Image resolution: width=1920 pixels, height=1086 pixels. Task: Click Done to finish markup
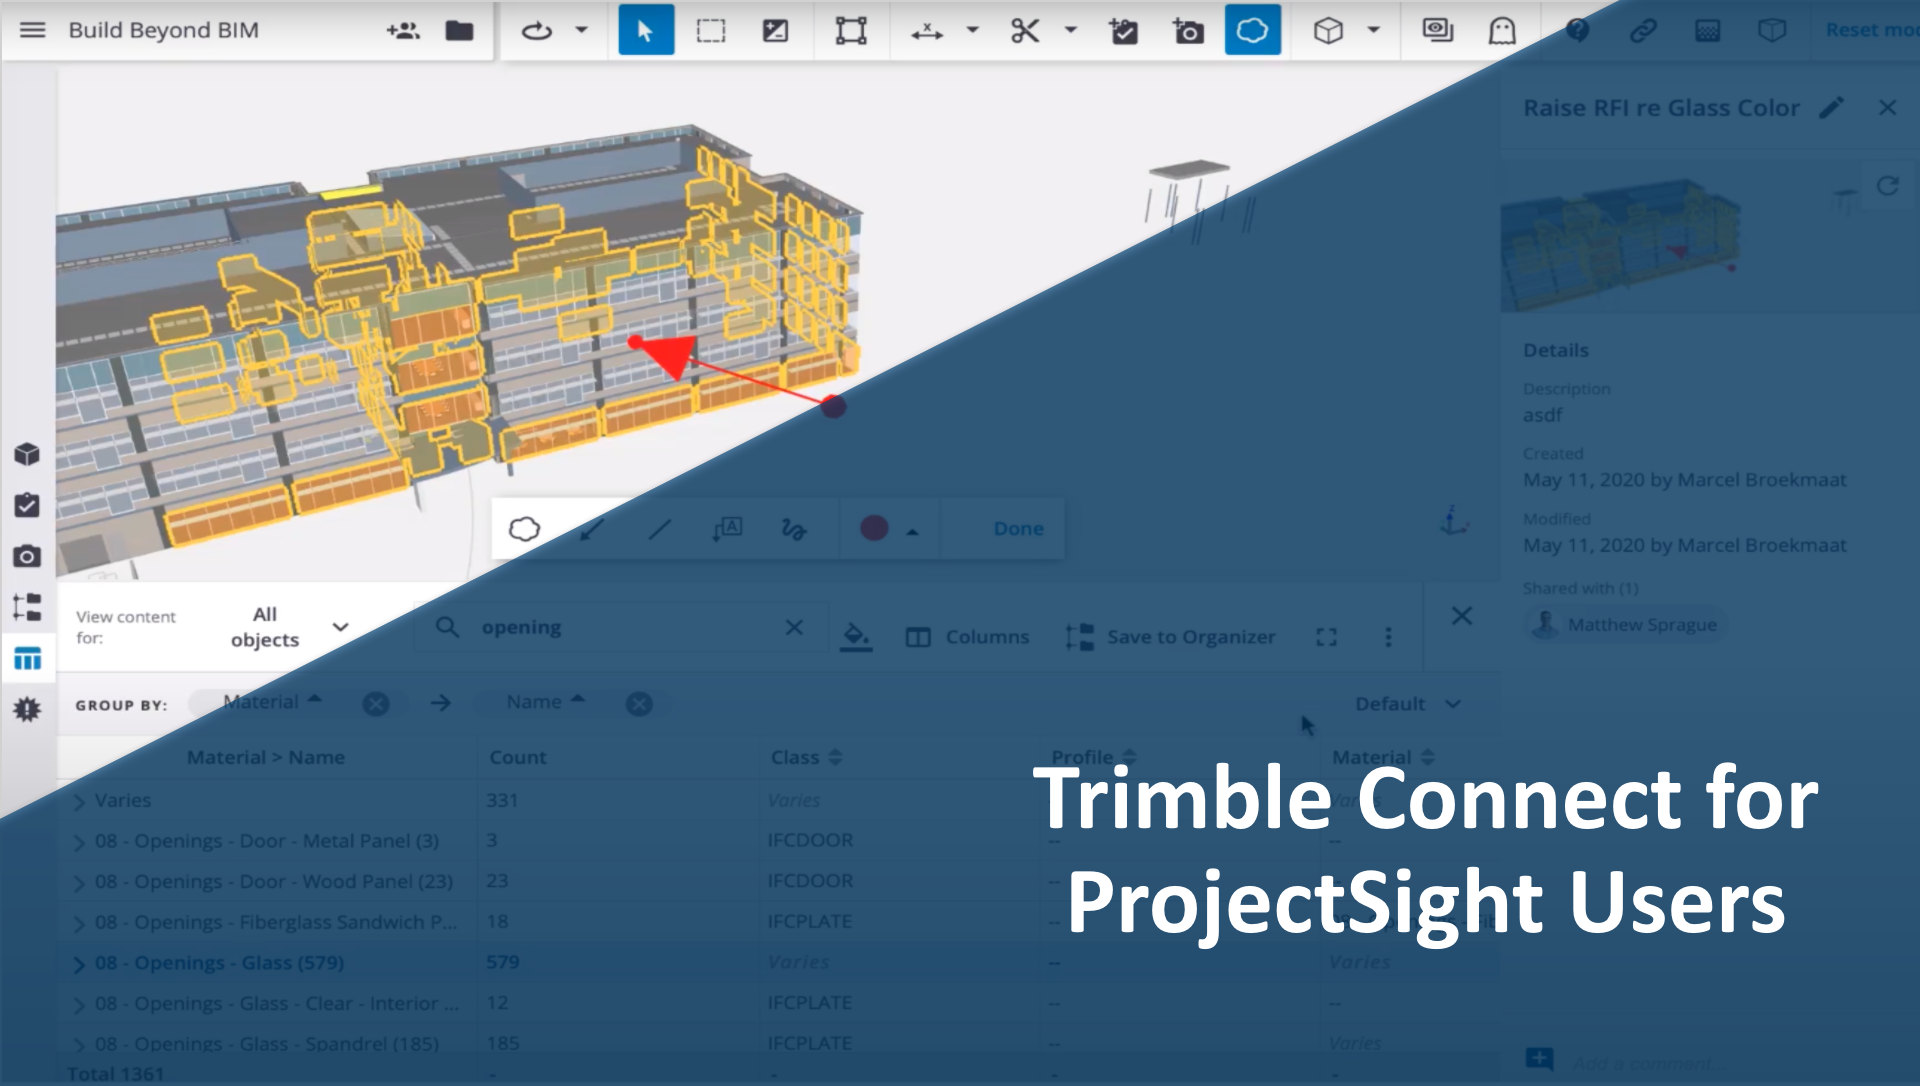coord(1018,528)
